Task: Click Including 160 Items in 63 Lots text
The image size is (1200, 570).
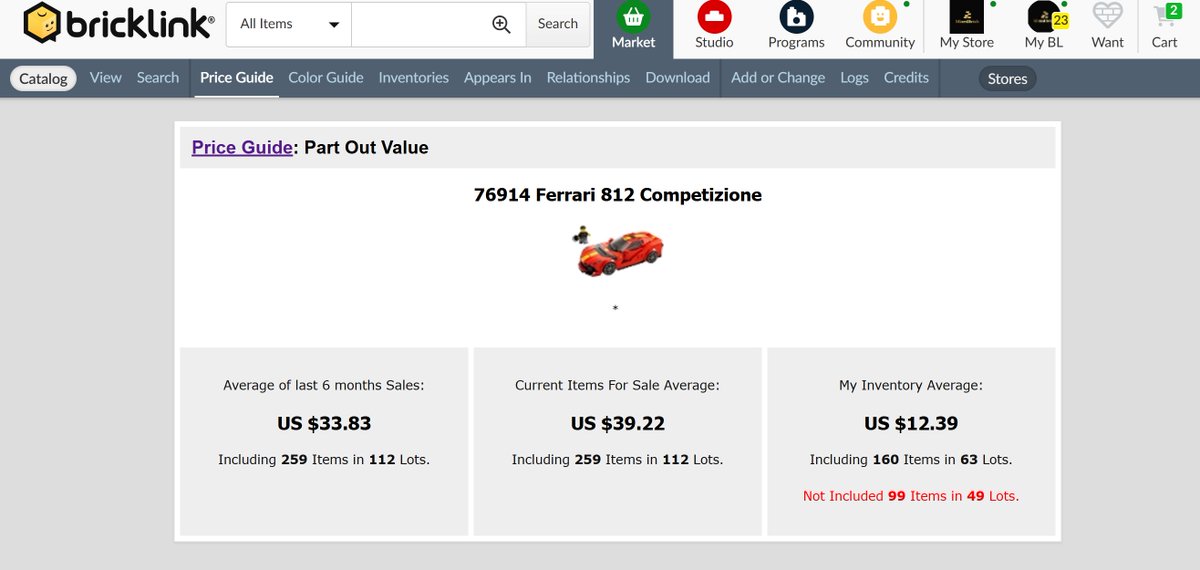Action: pyautogui.click(x=911, y=460)
